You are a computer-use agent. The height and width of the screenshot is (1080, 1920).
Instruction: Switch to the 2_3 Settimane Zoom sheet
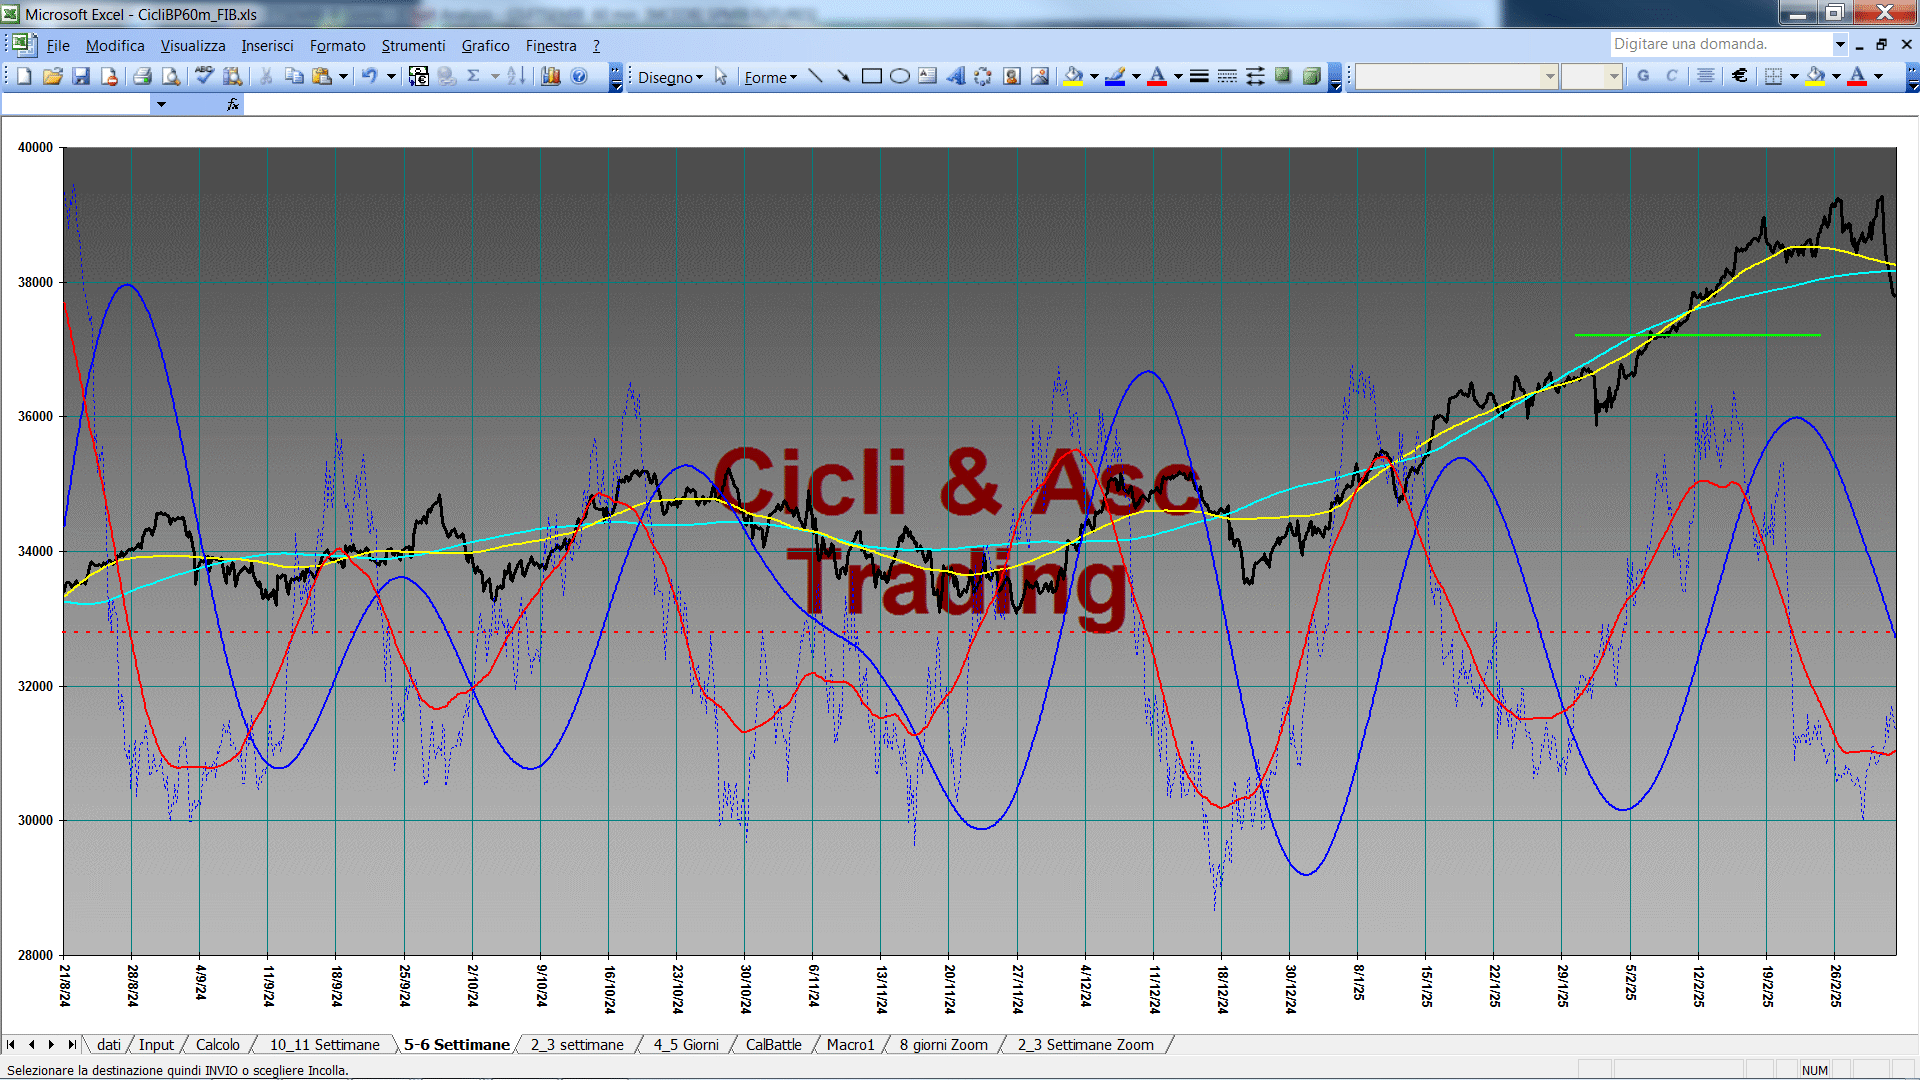pyautogui.click(x=1085, y=1045)
